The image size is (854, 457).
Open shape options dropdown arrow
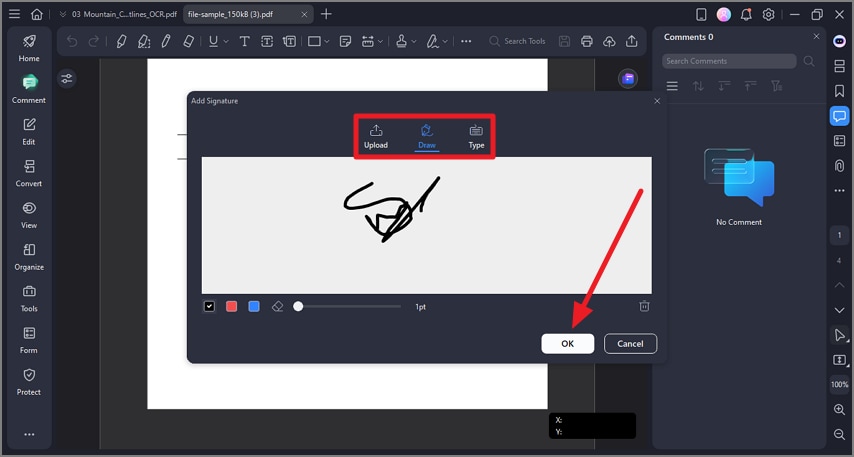[327, 41]
